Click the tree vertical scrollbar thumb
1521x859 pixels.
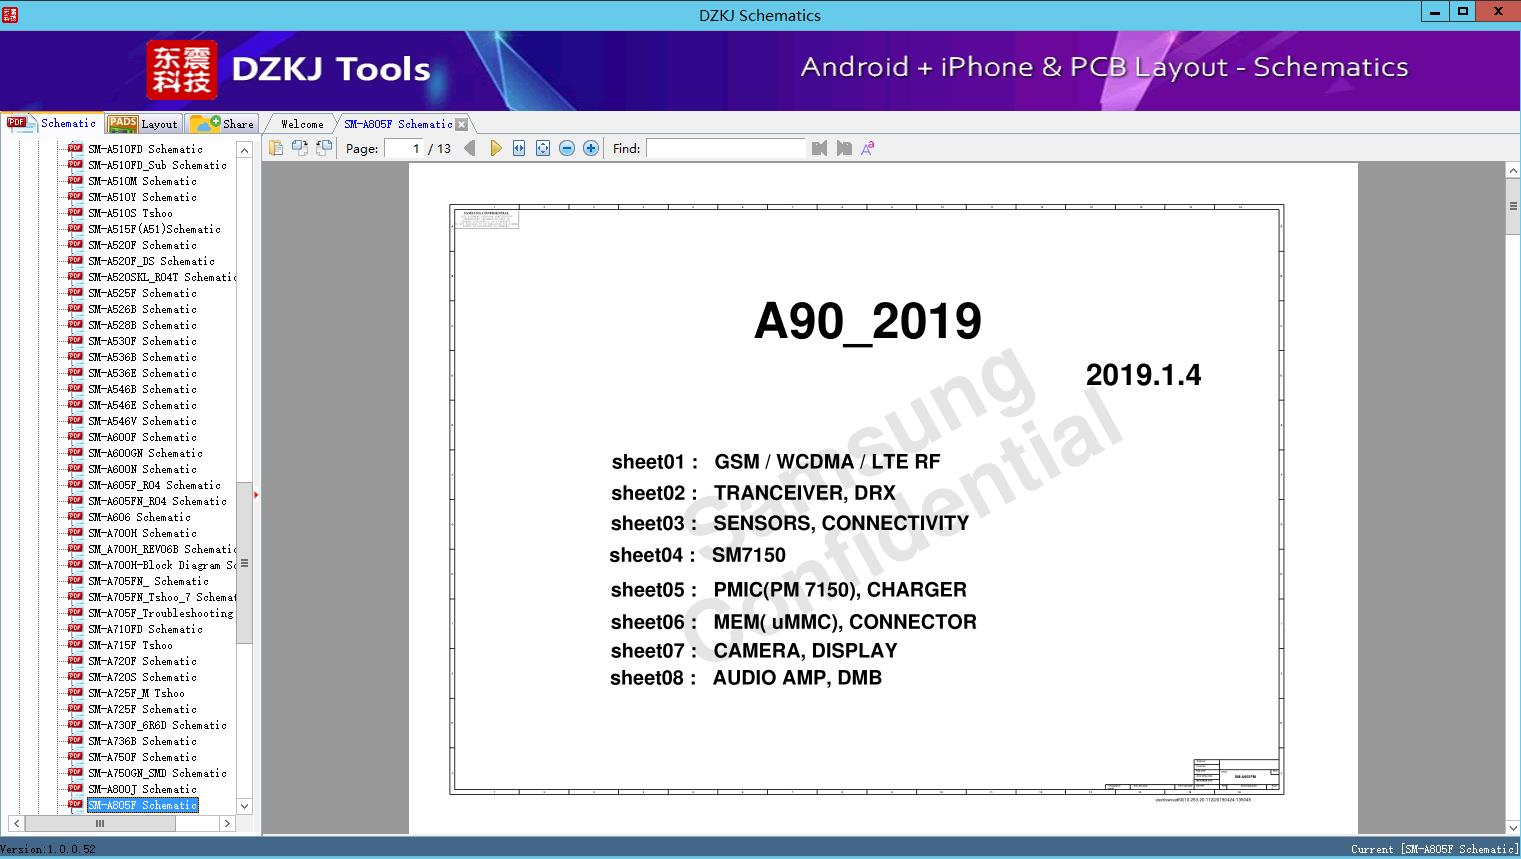click(244, 563)
